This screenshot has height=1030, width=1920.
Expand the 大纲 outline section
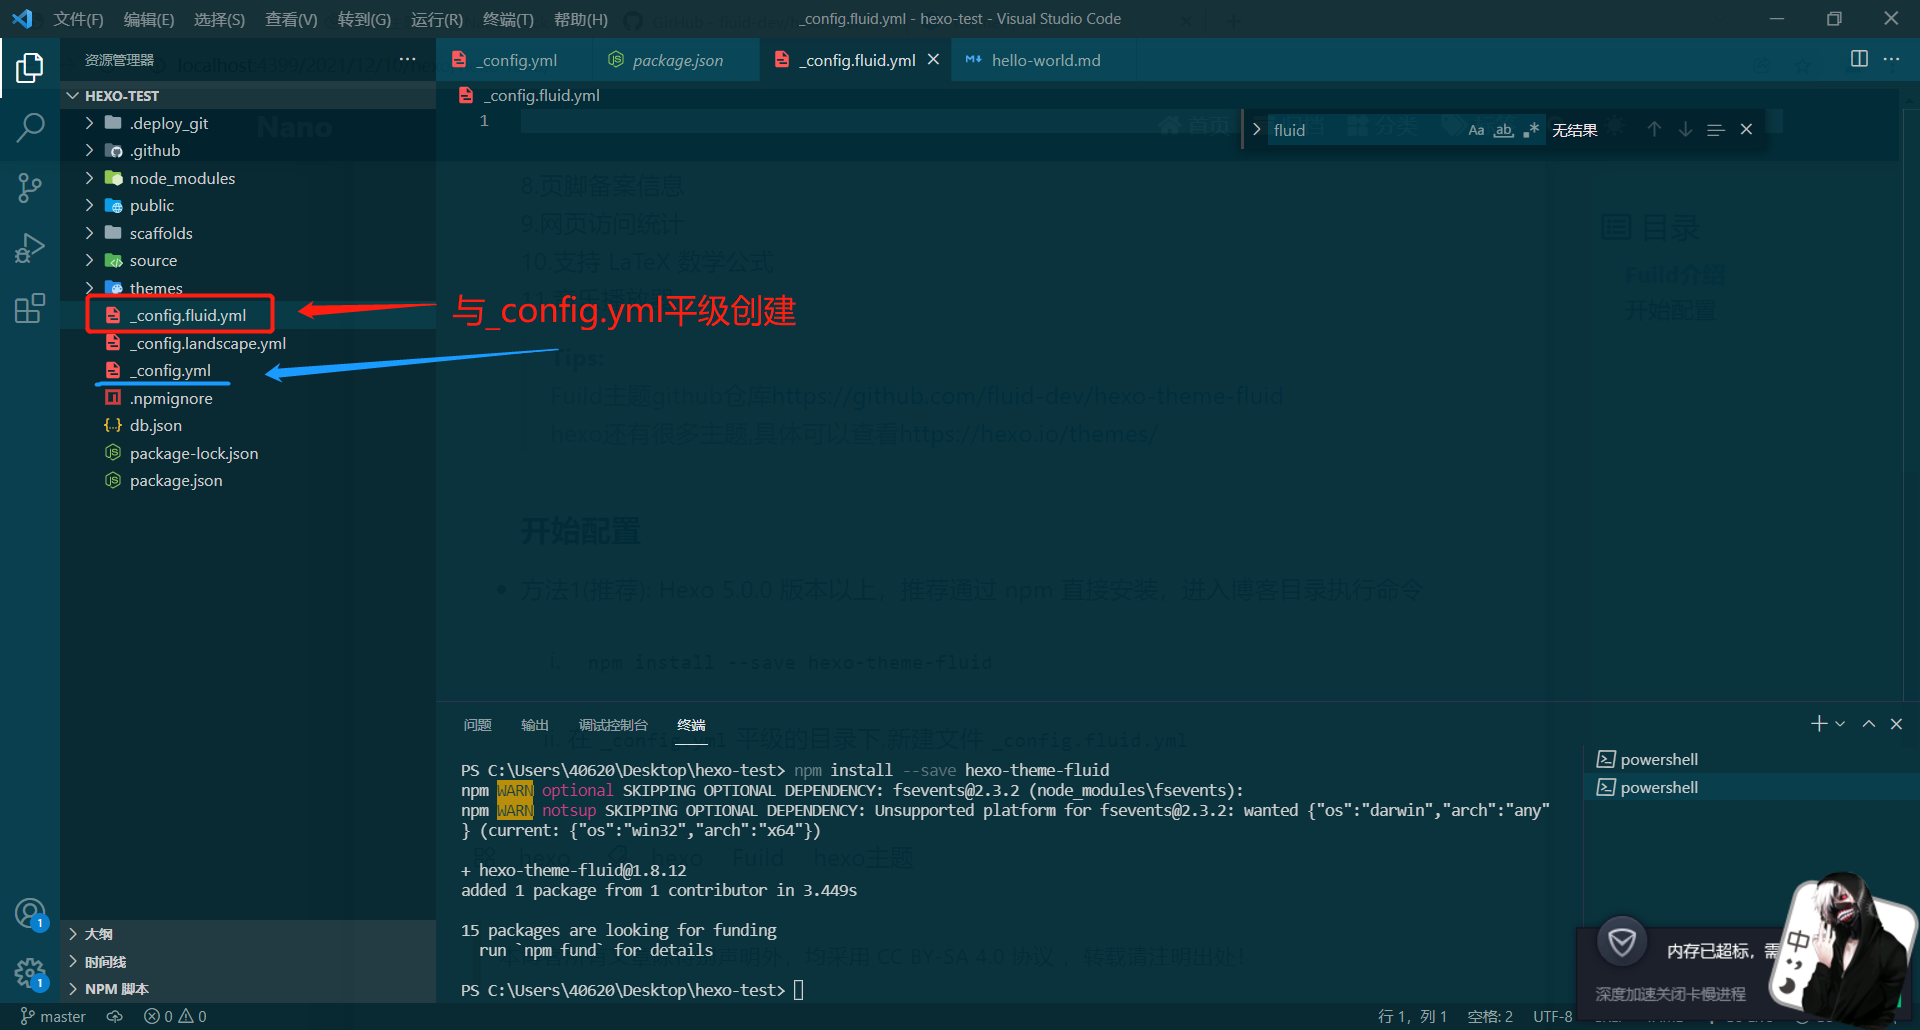(x=250, y=934)
